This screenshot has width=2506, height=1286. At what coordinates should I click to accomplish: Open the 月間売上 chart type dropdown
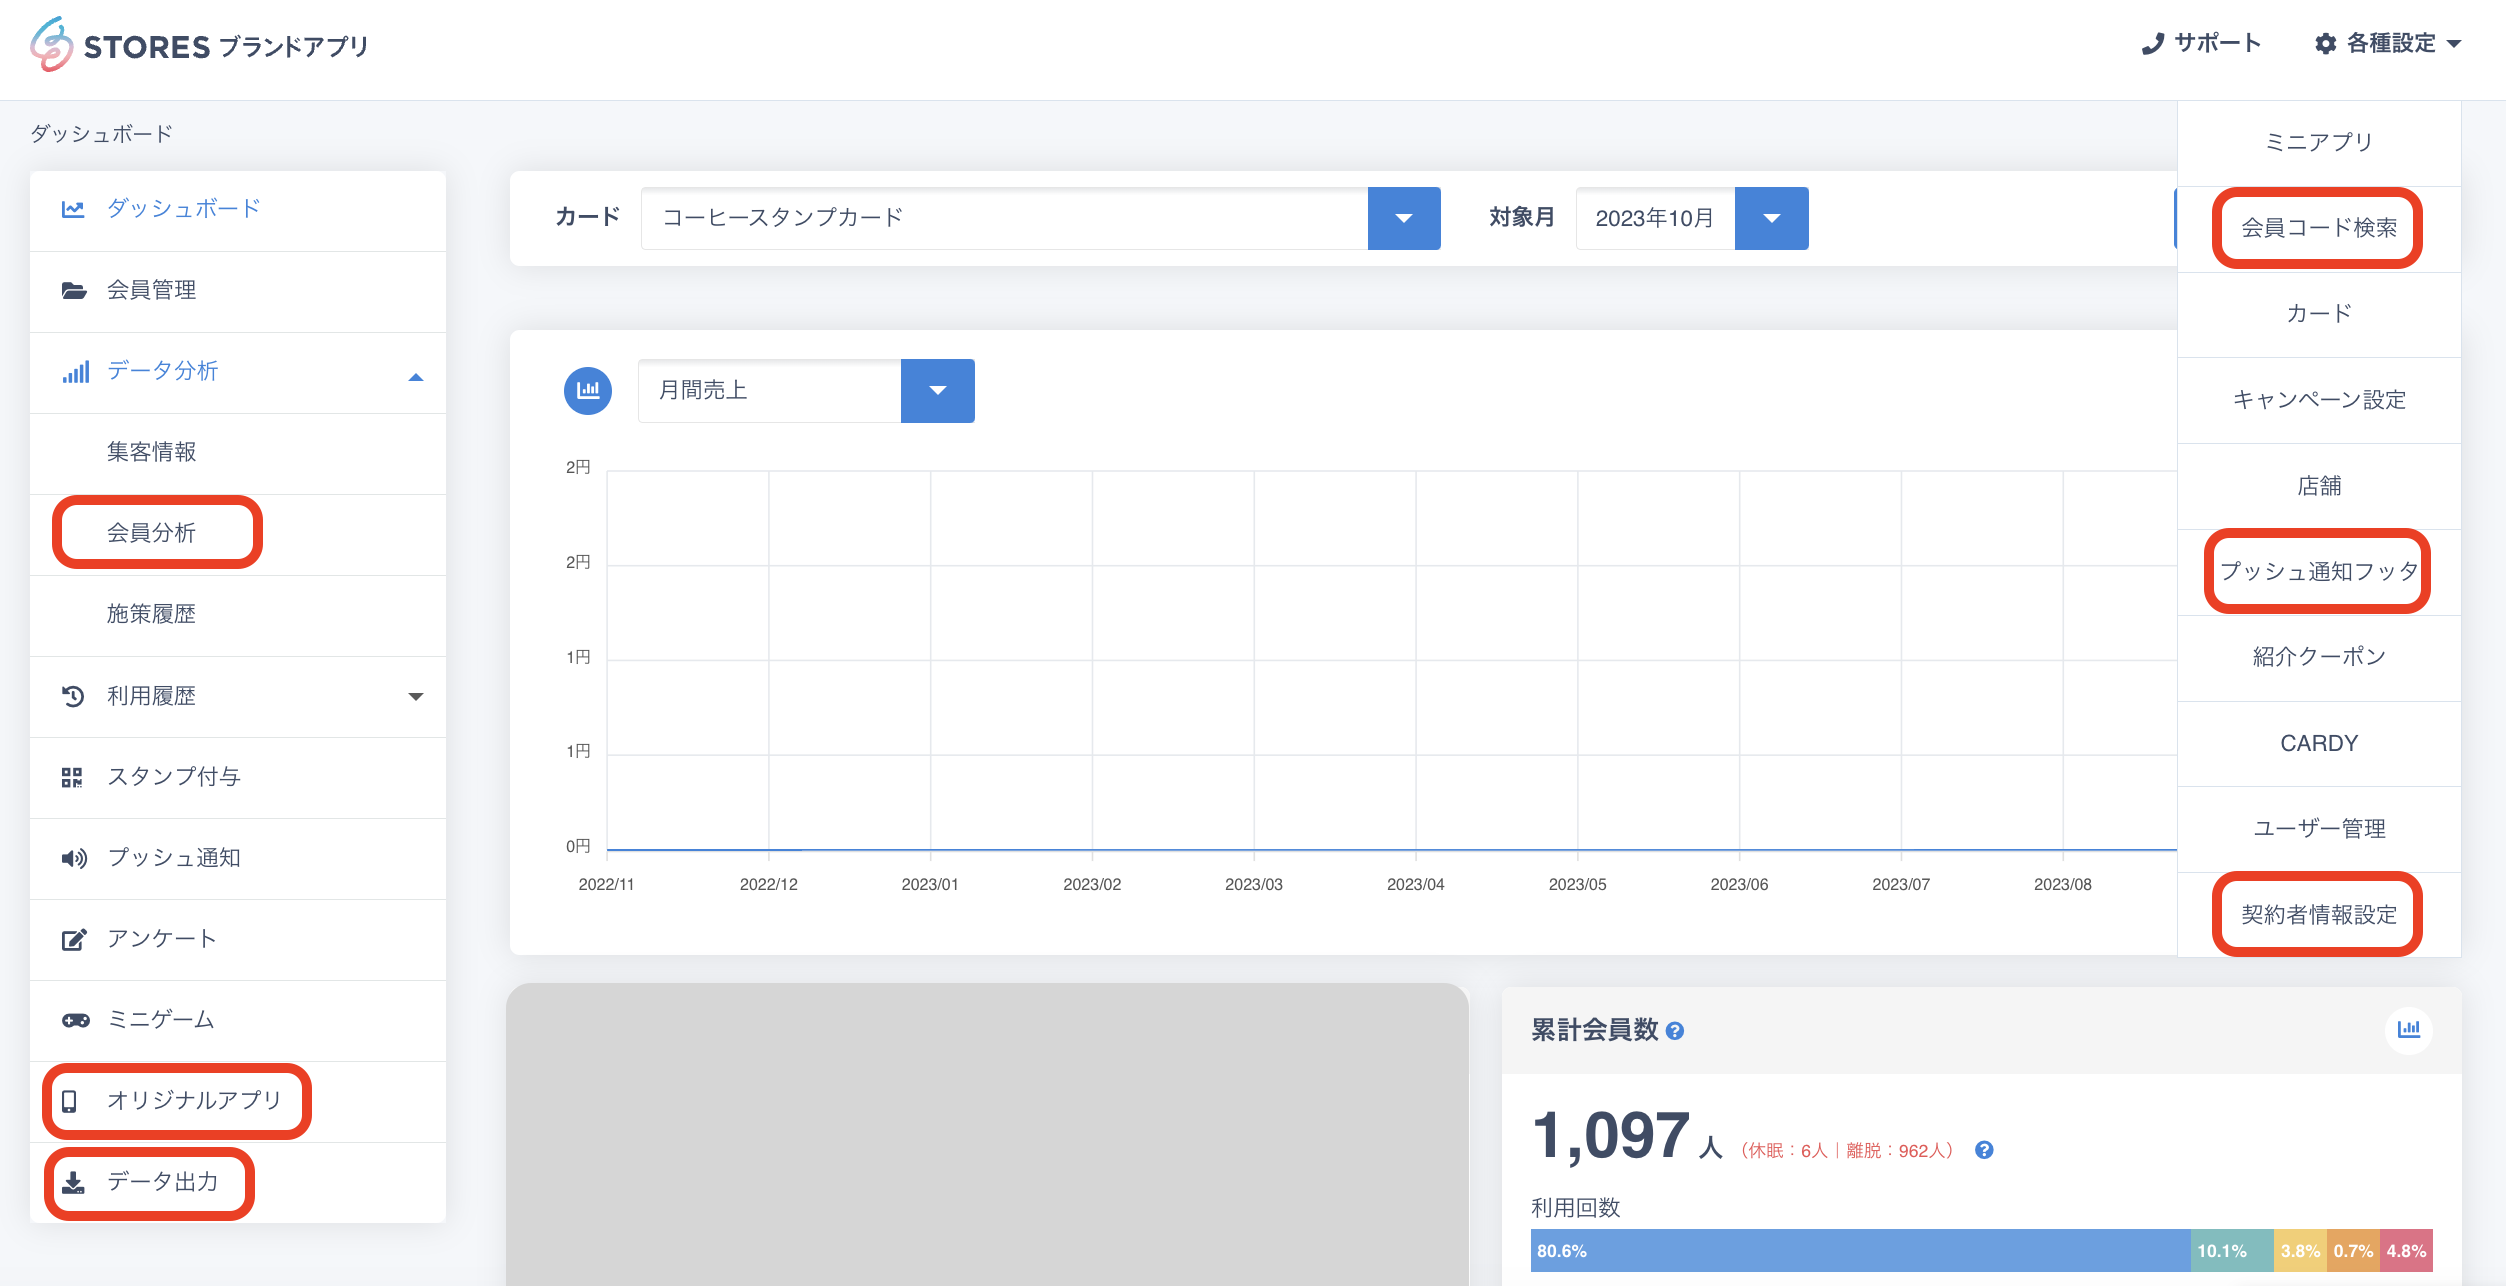coord(937,390)
